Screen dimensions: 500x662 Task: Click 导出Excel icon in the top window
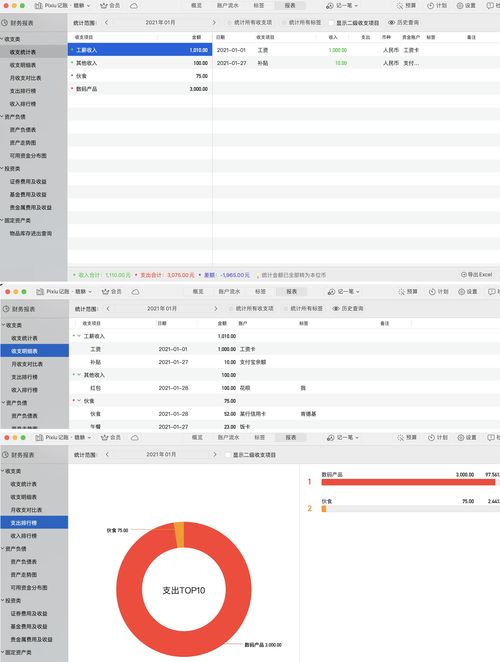coord(464,274)
